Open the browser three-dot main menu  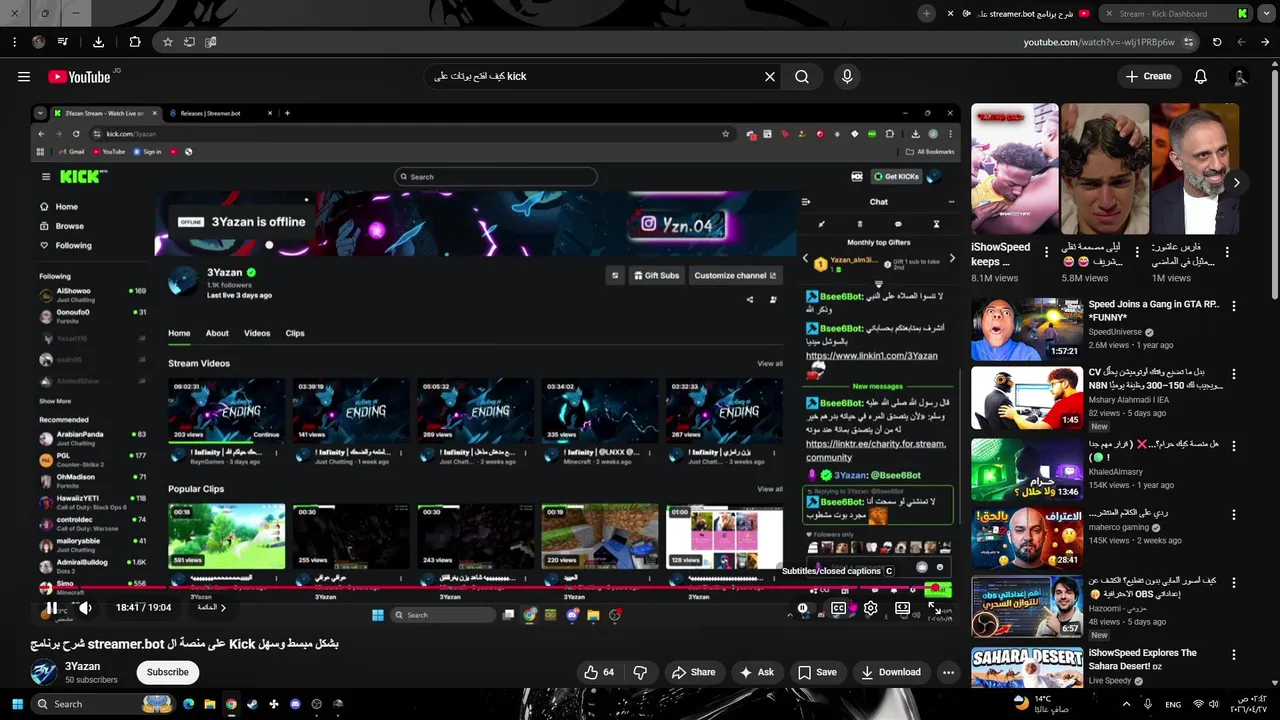click(x=14, y=42)
